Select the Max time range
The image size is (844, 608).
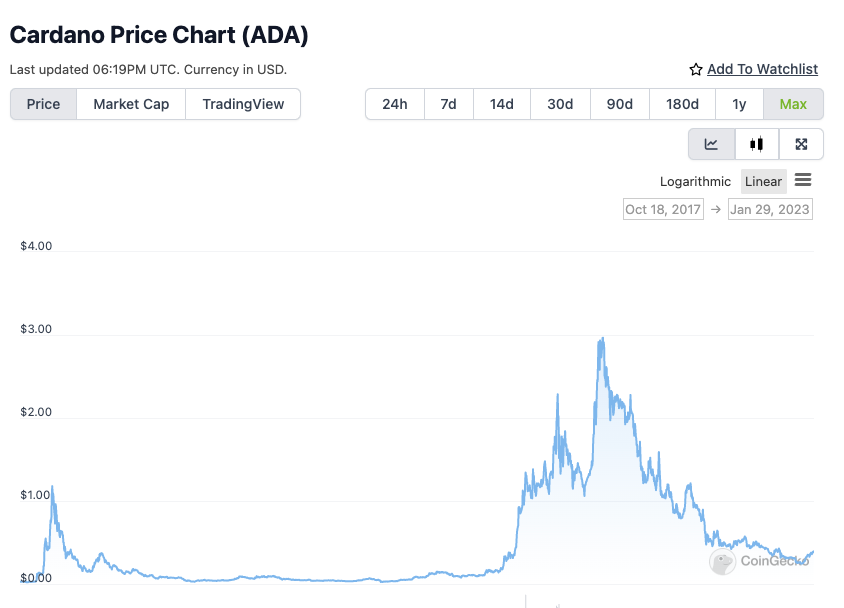coord(793,104)
